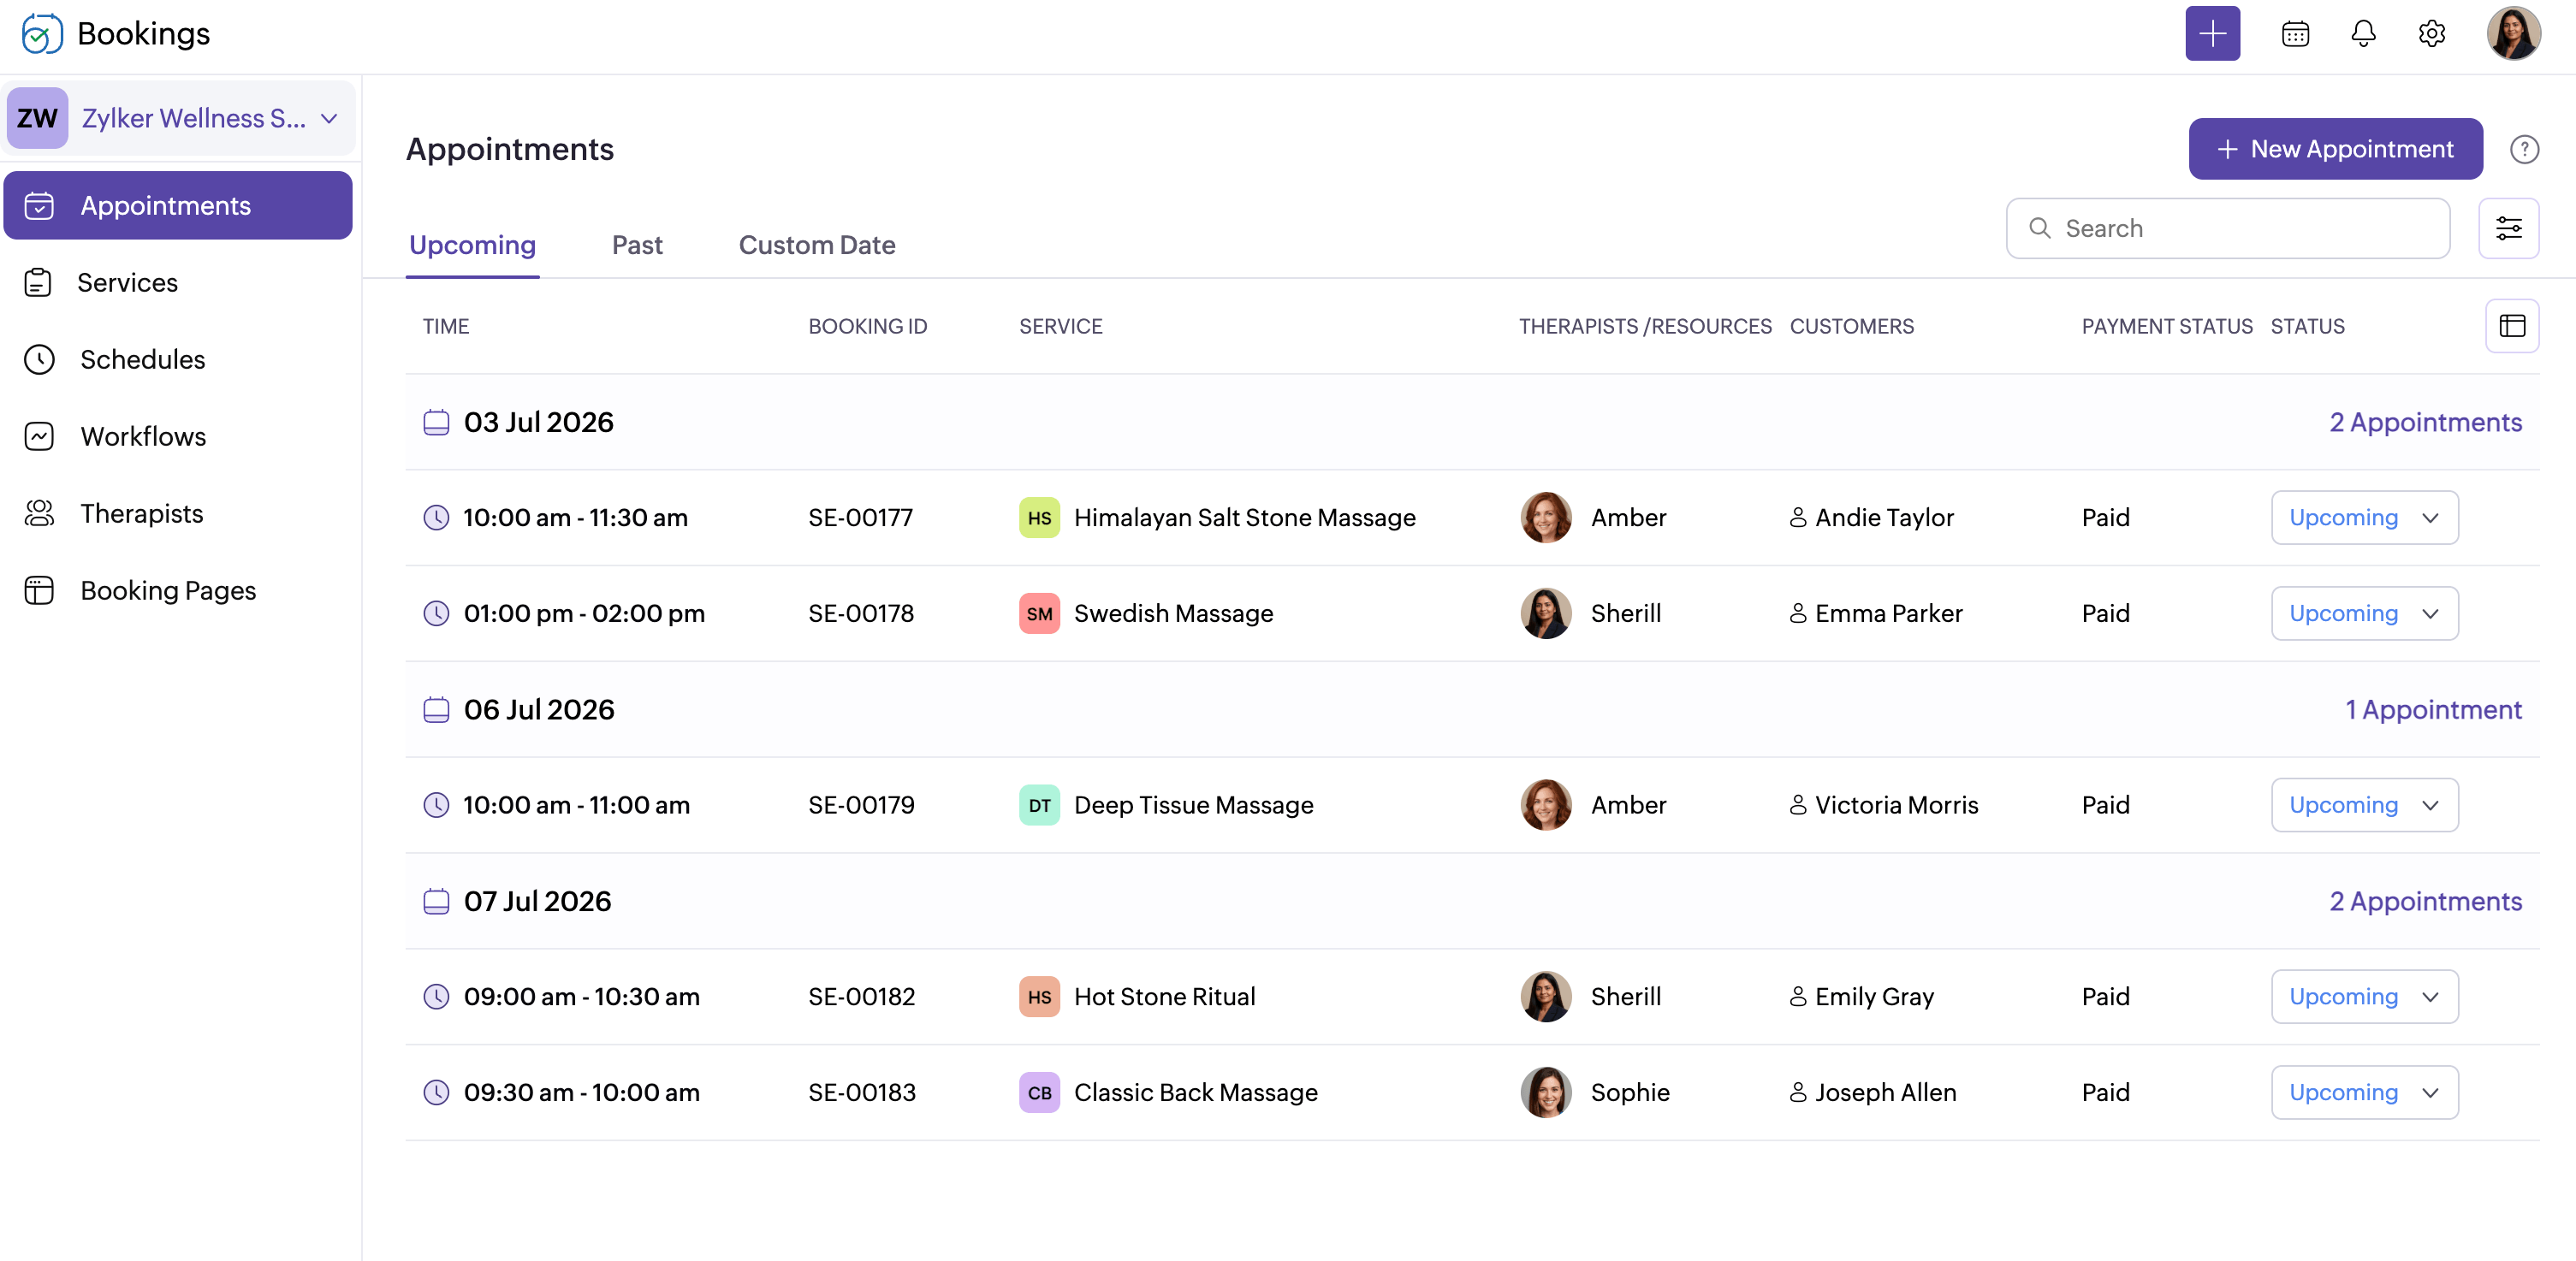Open the filter sliders icon beside search

(x=2508, y=228)
